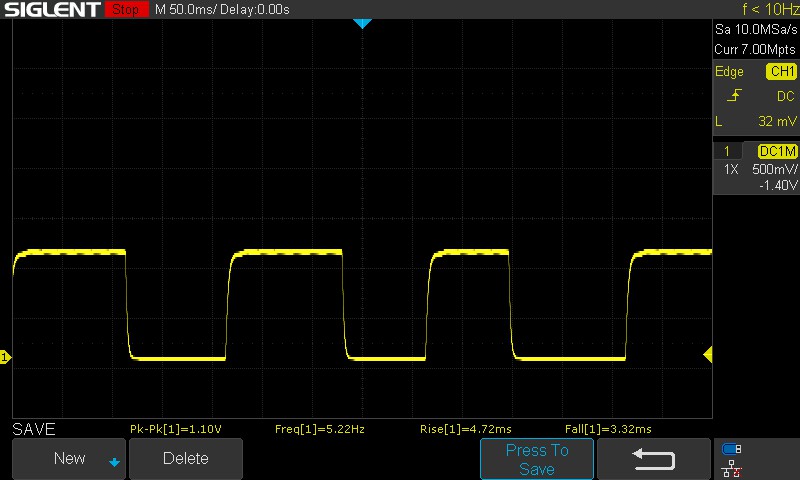800x480 pixels.
Task: Click the LAN network status icon
Action: pos(732,468)
